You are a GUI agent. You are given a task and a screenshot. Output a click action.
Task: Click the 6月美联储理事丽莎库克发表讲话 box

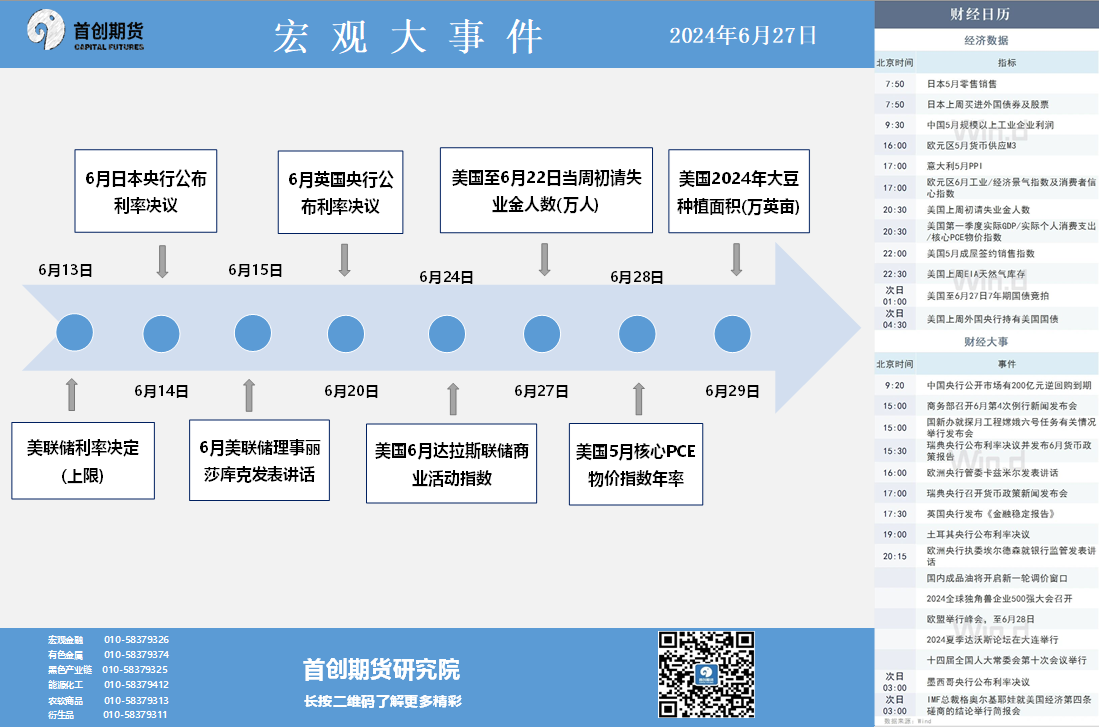click(259, 460)
